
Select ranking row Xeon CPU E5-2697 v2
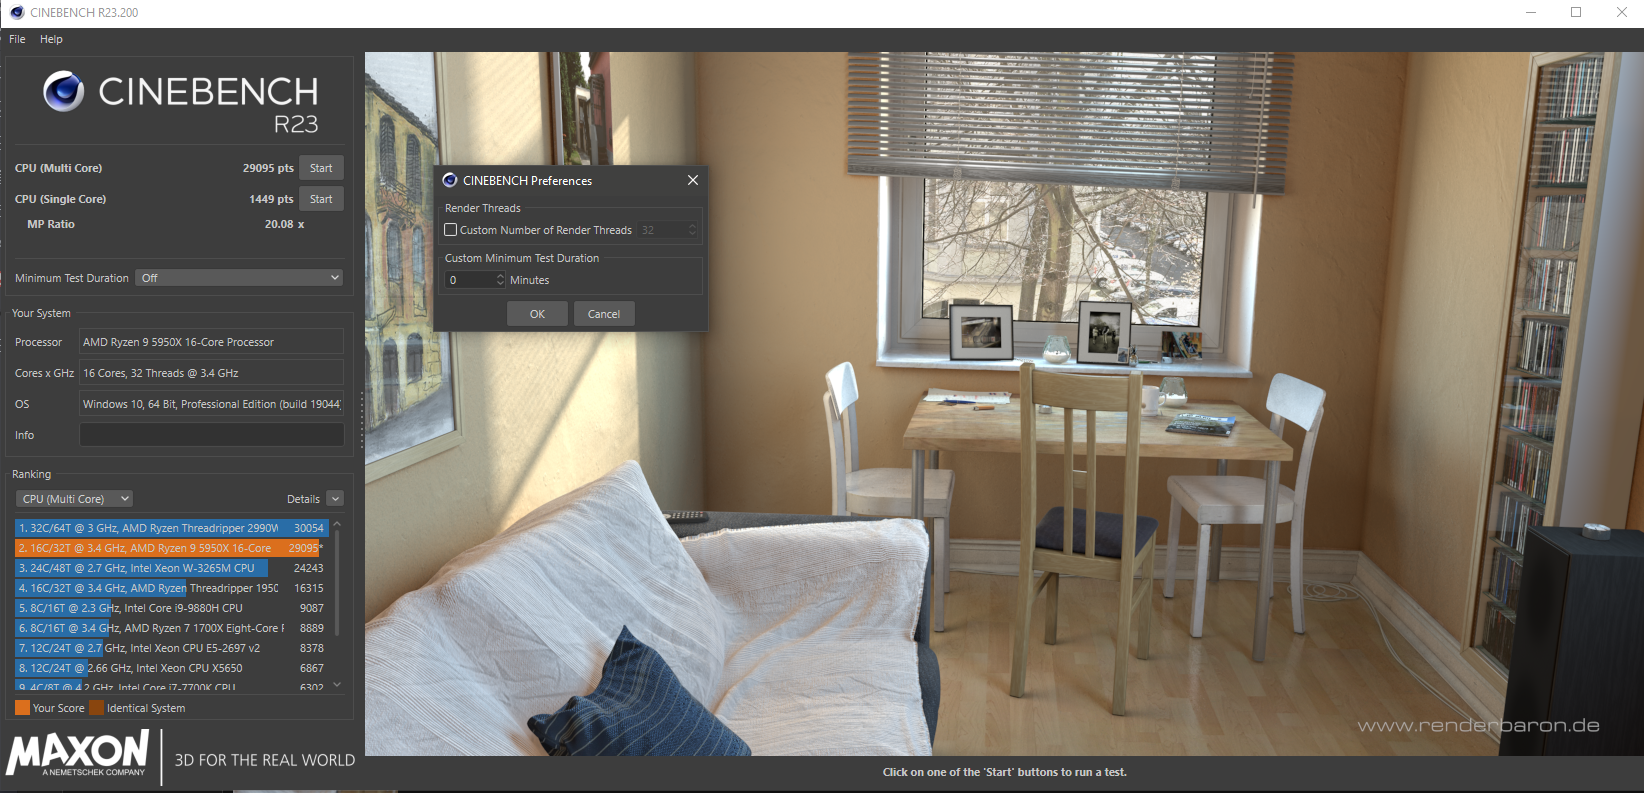[172, 648]
